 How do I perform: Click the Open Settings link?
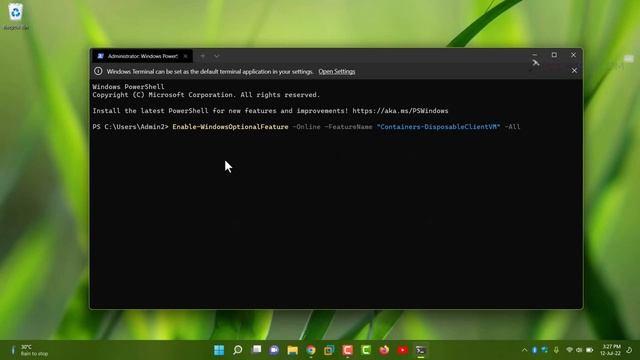[337, 71]
